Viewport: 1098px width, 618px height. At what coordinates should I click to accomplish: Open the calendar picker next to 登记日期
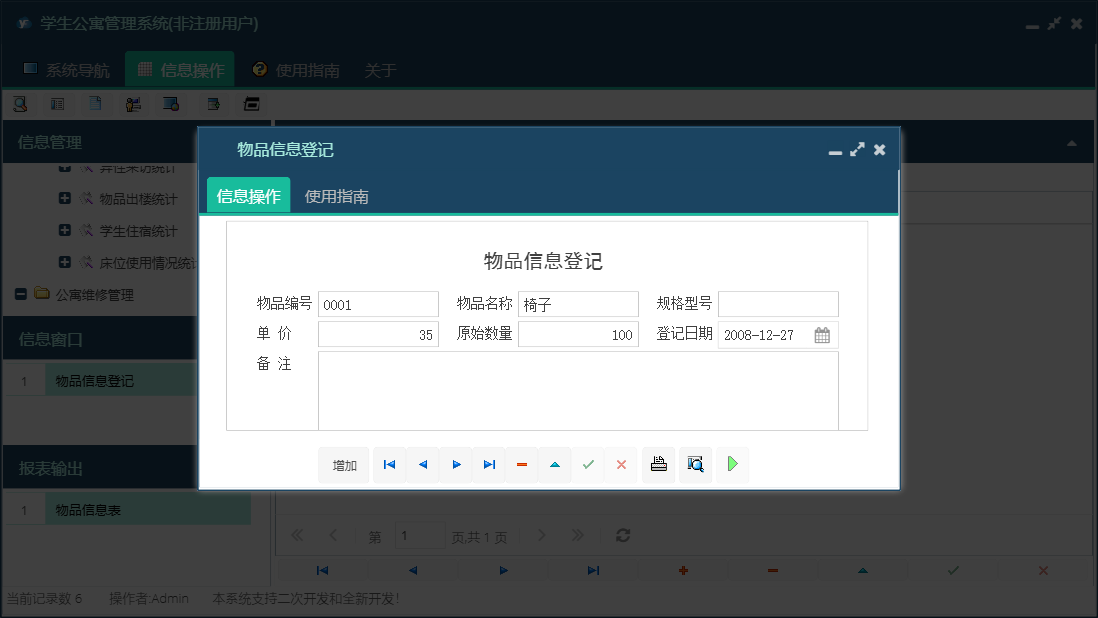(x=822, y=334)
